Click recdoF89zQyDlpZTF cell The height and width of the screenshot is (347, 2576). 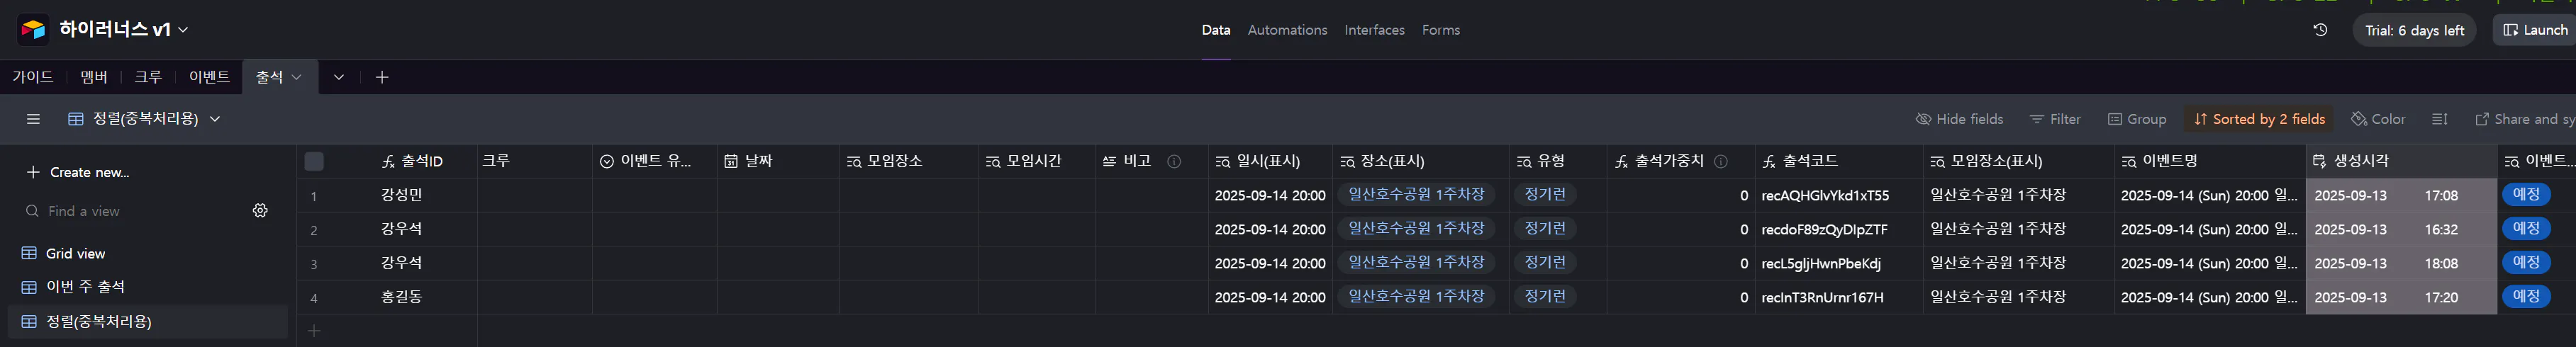(x=1839, y=229)
